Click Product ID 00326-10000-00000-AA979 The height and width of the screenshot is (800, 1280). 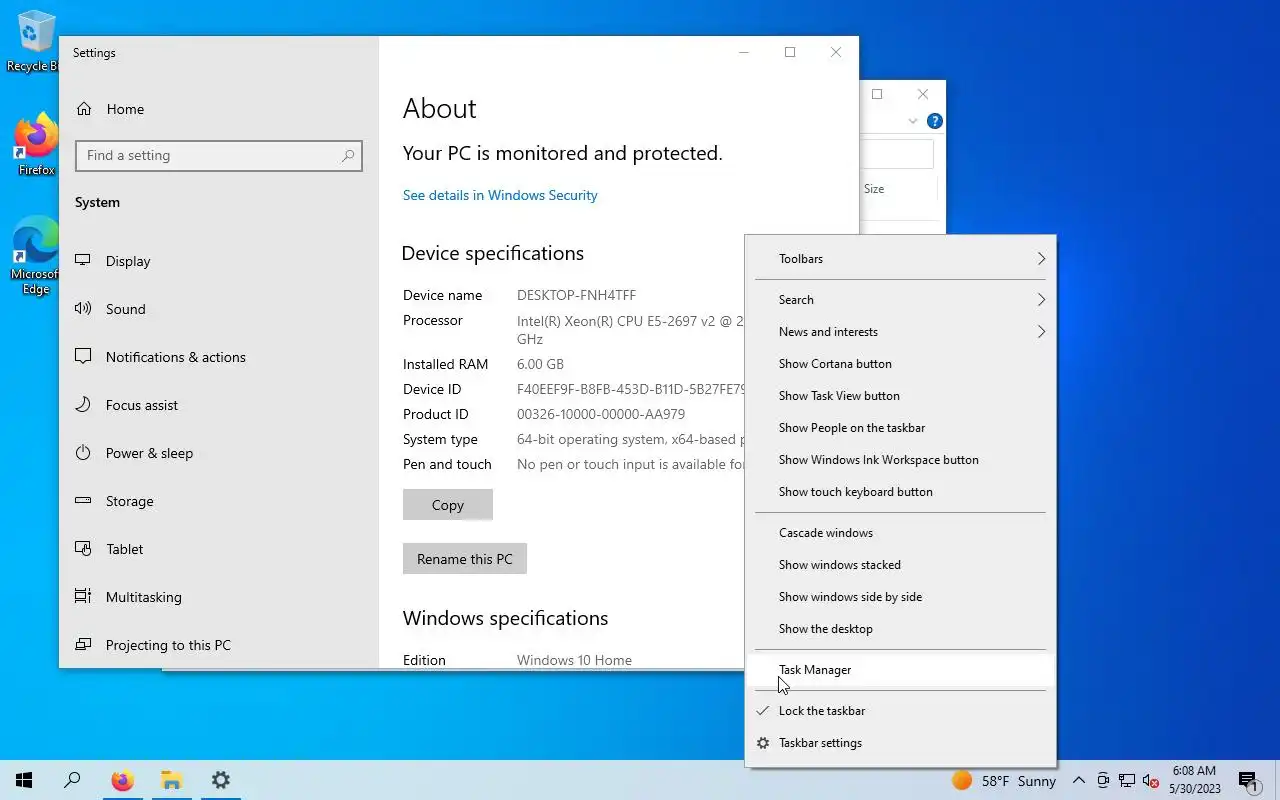[x=601, y=414]
